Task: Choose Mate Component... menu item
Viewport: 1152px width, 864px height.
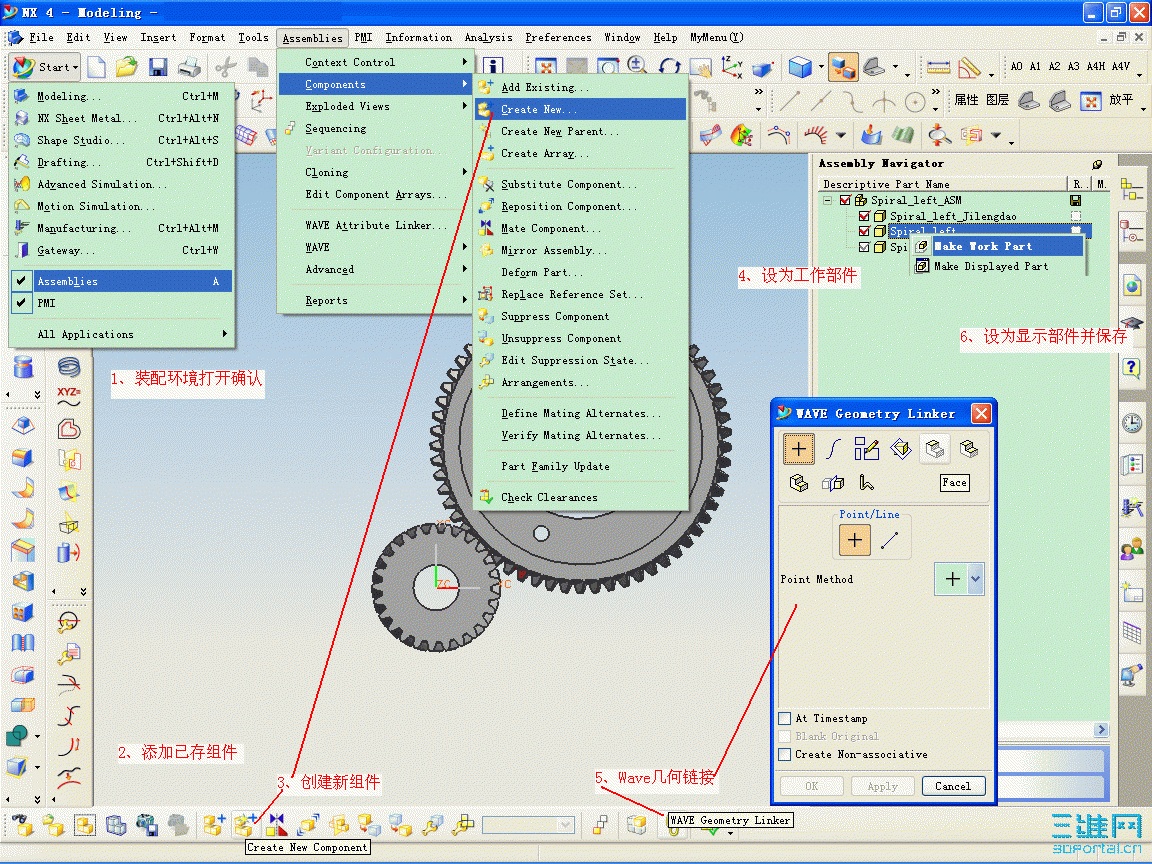Action: click(580, 228)
